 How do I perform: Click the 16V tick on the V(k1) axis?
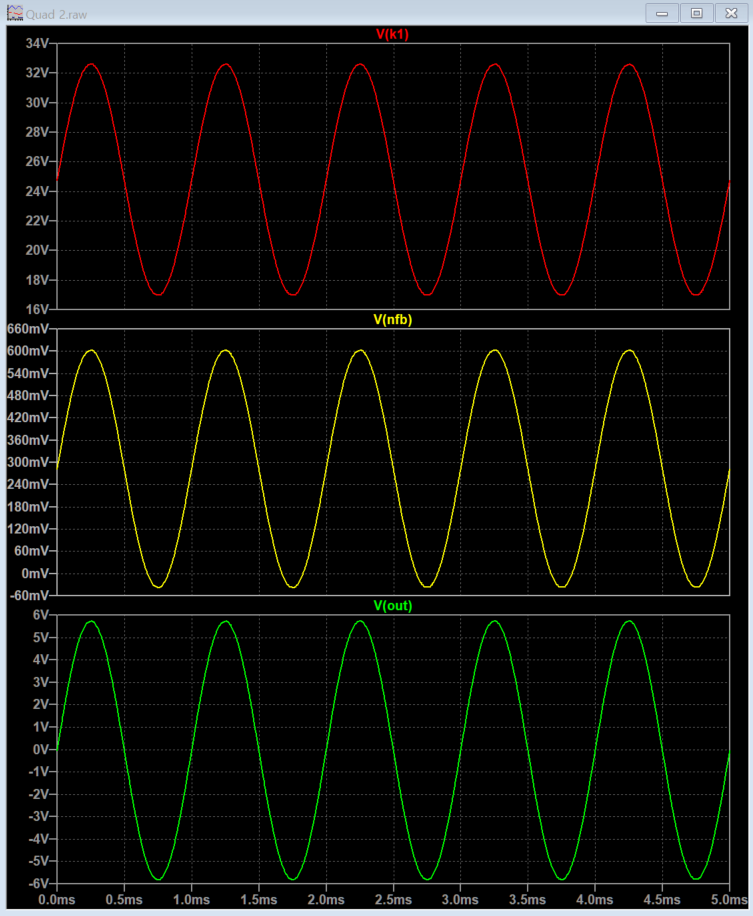coord(36,309)
